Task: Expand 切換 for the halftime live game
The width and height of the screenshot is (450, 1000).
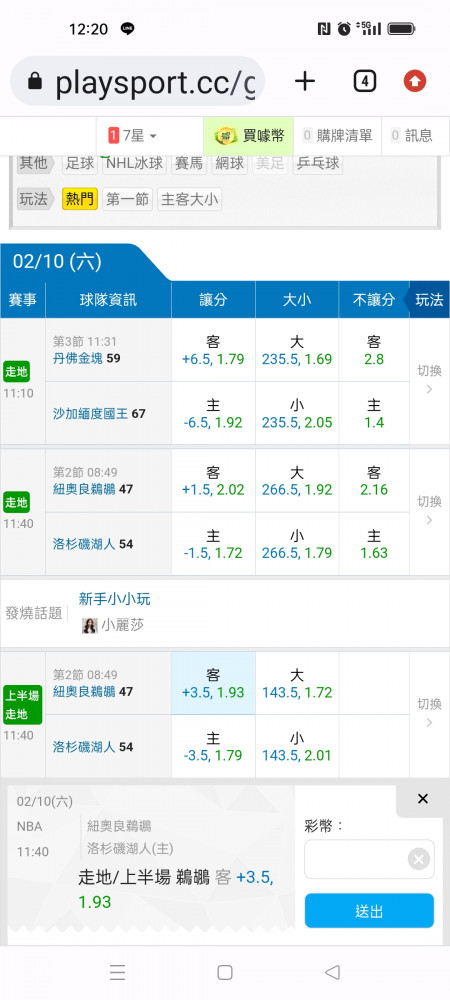Action: coord(429,713)
